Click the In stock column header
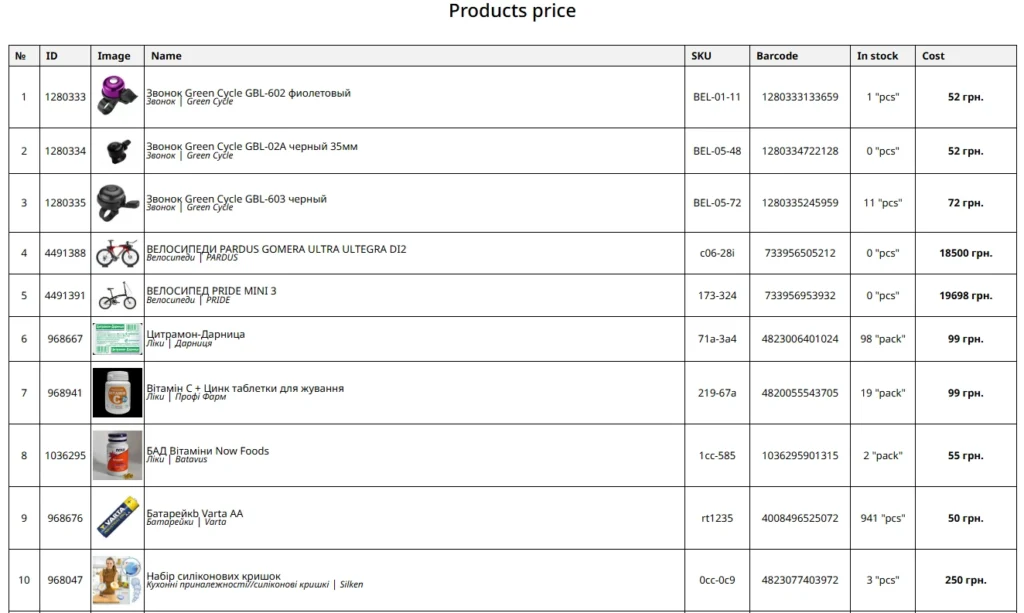1024x613 pixels. (x=877, y=56)
